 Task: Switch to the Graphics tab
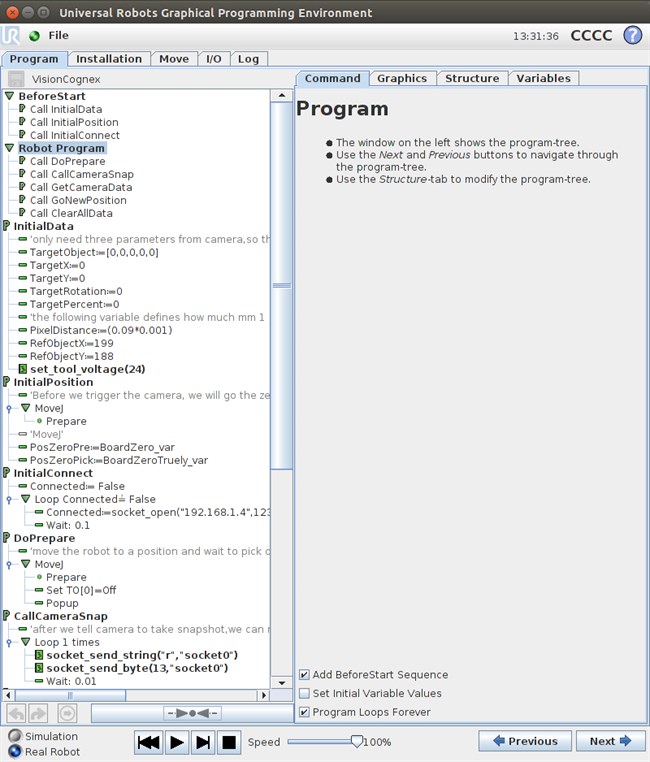tap(402, 78)
